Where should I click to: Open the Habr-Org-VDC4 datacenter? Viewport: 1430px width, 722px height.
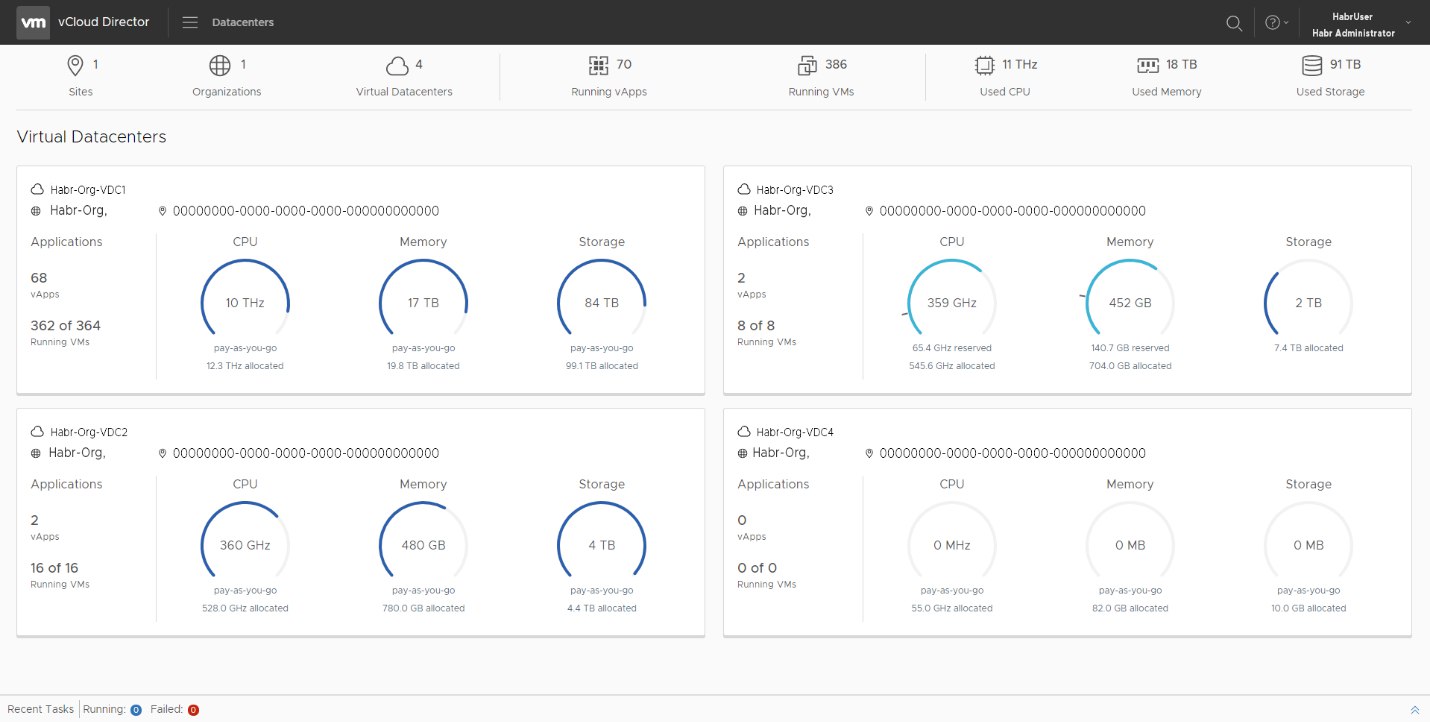point(795,432)
